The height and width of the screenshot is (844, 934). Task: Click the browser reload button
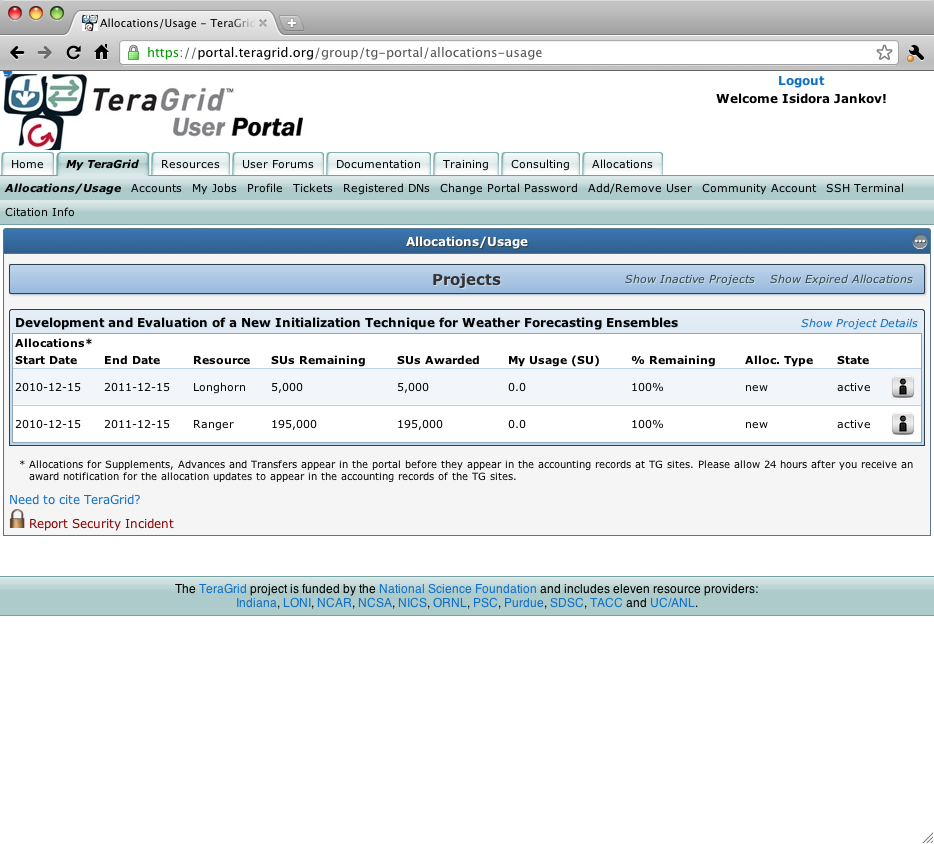coord(73,53)
